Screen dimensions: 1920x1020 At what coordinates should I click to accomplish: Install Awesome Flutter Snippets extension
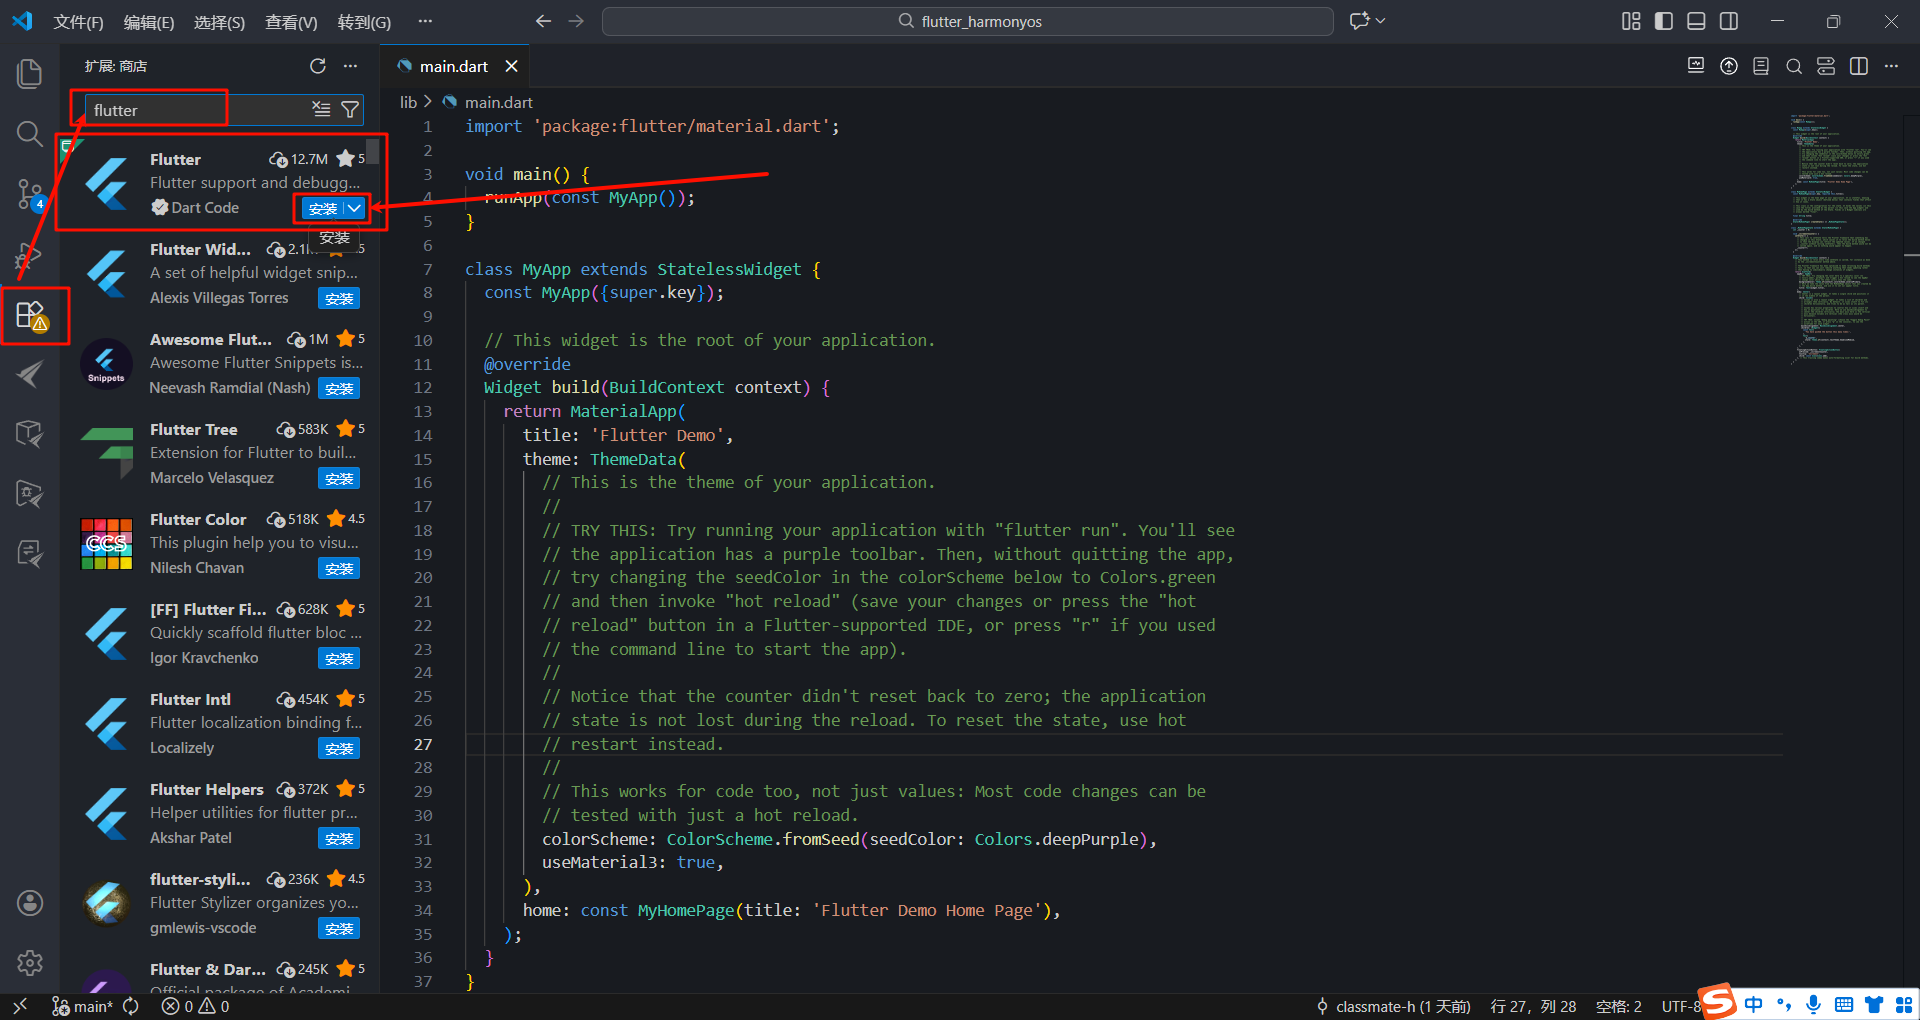339,388
